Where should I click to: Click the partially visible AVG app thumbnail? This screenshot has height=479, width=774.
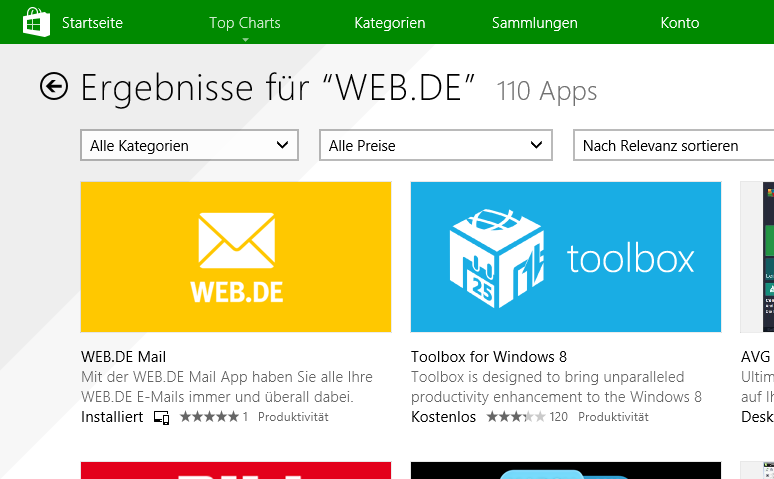point(757,257)
